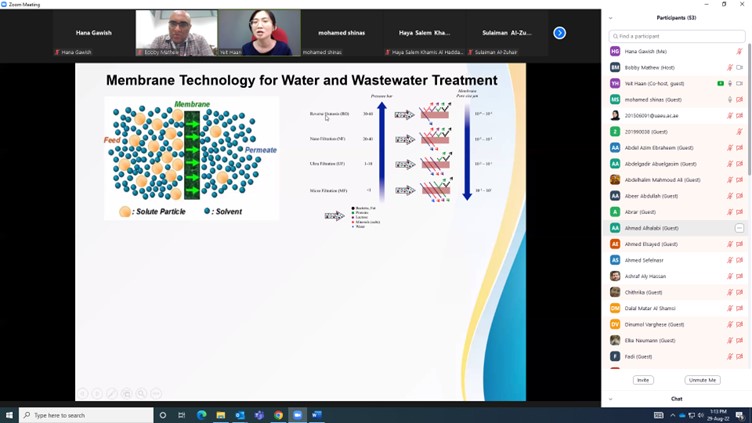Click the Invite button
This screenshot has height=423, width=752.
(643, 380)
